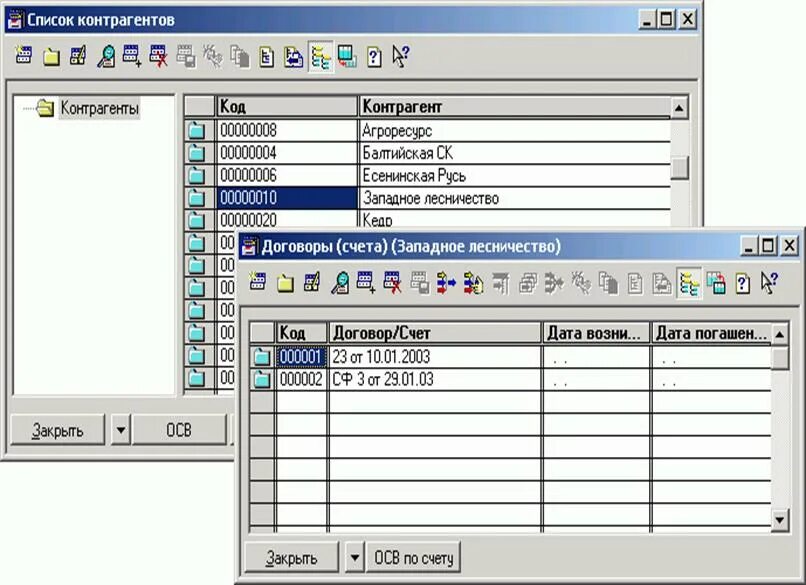The image size is (806, 585).
Task: Click folder icon of Агроресурс row
Action: pyautogui.click(x=196, y=131)
